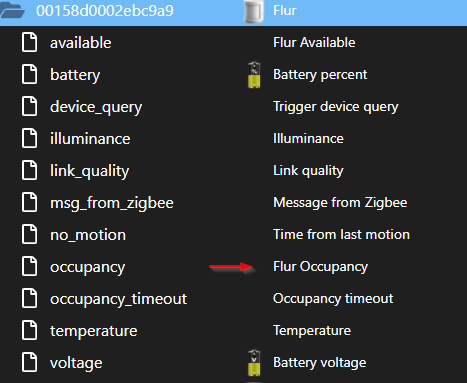This screenshot has width=467, height=383.
Task: Click the Battery voltage battery icon
Action: 254,363
